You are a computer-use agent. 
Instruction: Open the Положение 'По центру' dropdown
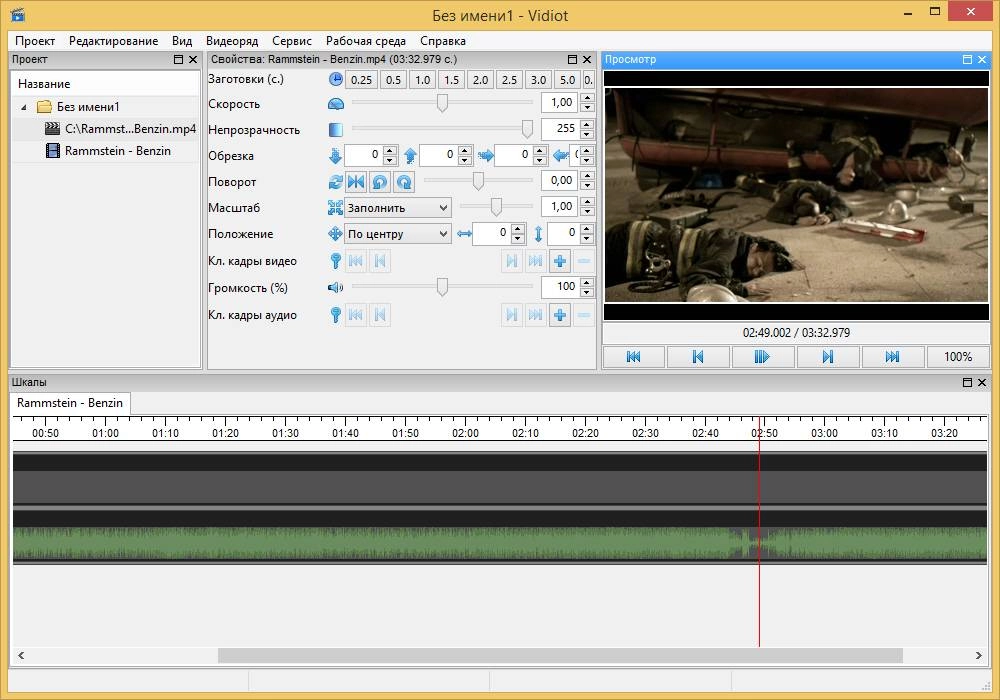pos(398,234)
